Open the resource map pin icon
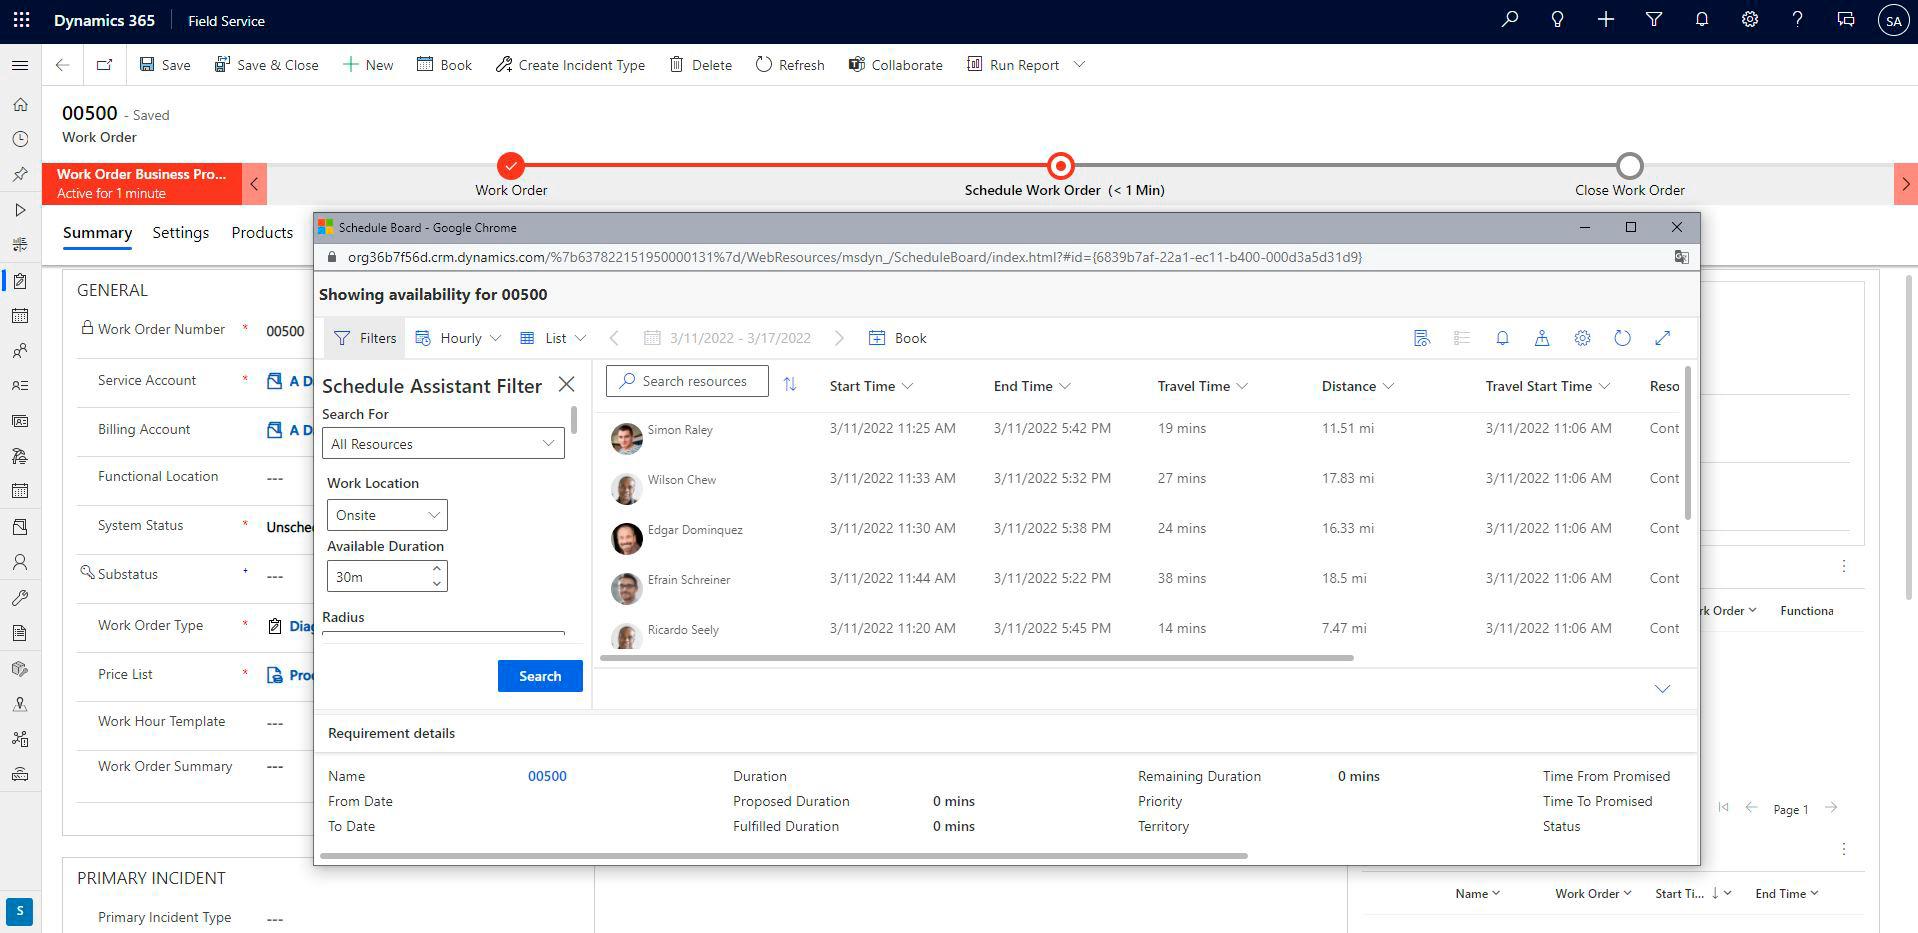The height and width of the screenshot is (933, 1918). (x=1542, y=338)
